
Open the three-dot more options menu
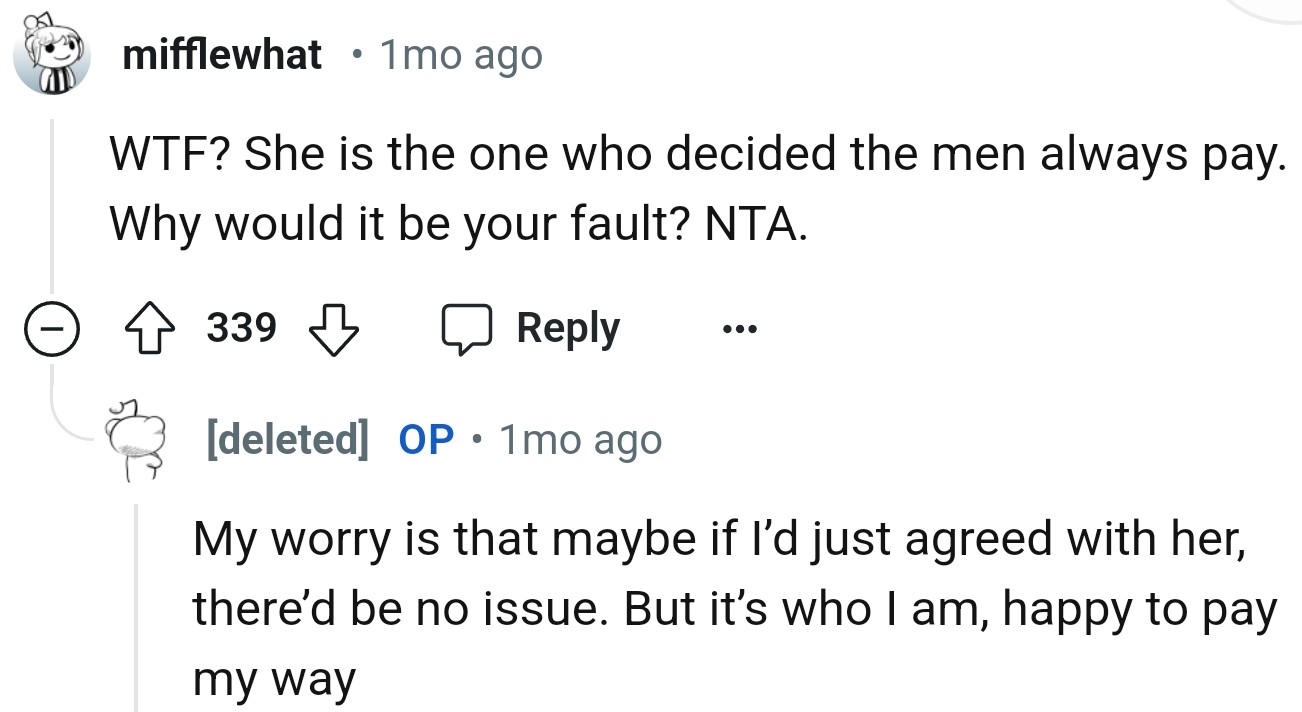pyautogui.click(x=741, y=329)
